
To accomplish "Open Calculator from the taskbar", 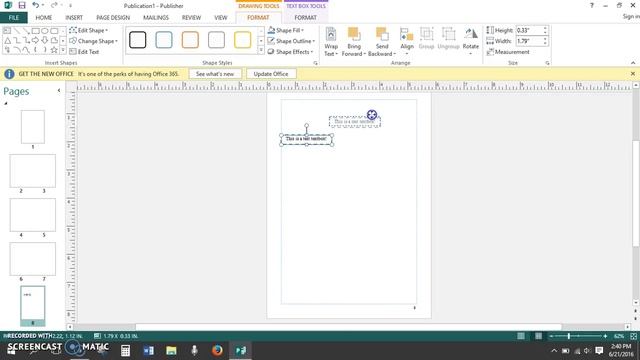I will (125, 350).
